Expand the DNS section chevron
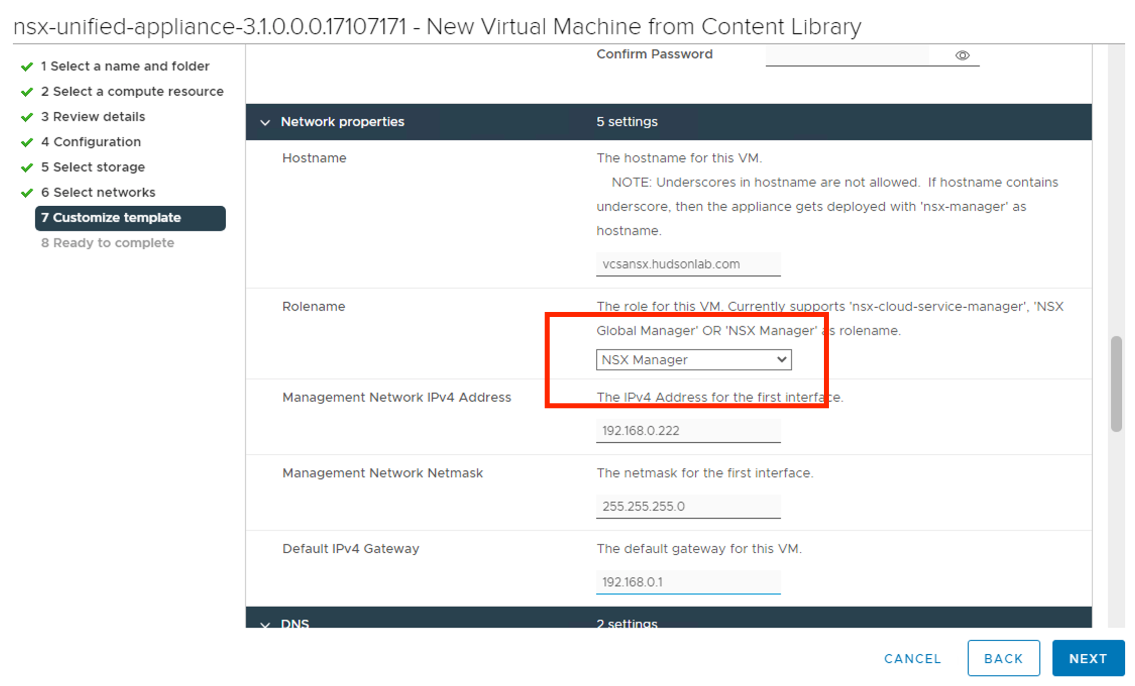1135x686 pixels. coord(265,624)
